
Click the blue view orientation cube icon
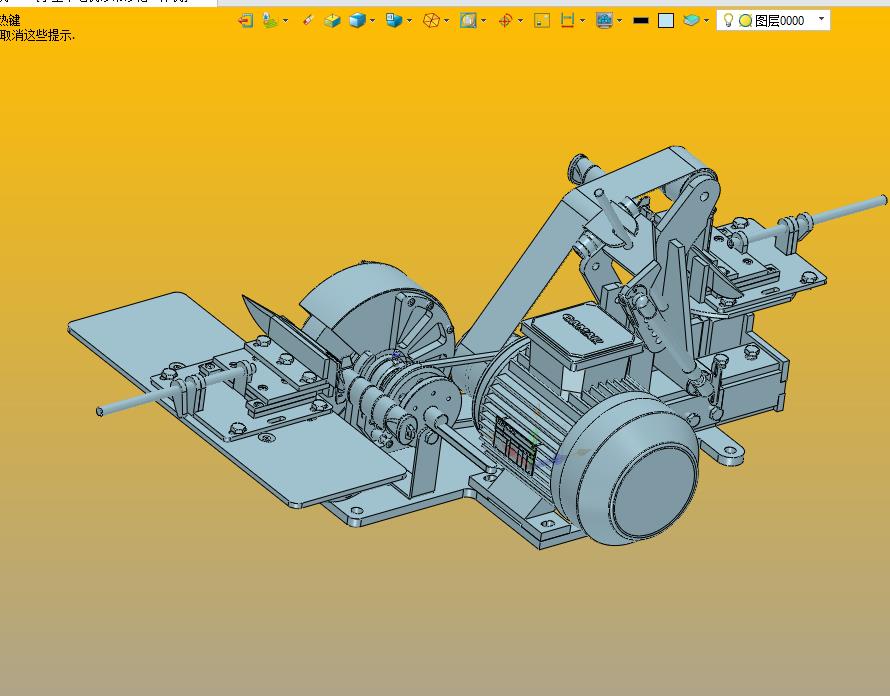[394, 21]
